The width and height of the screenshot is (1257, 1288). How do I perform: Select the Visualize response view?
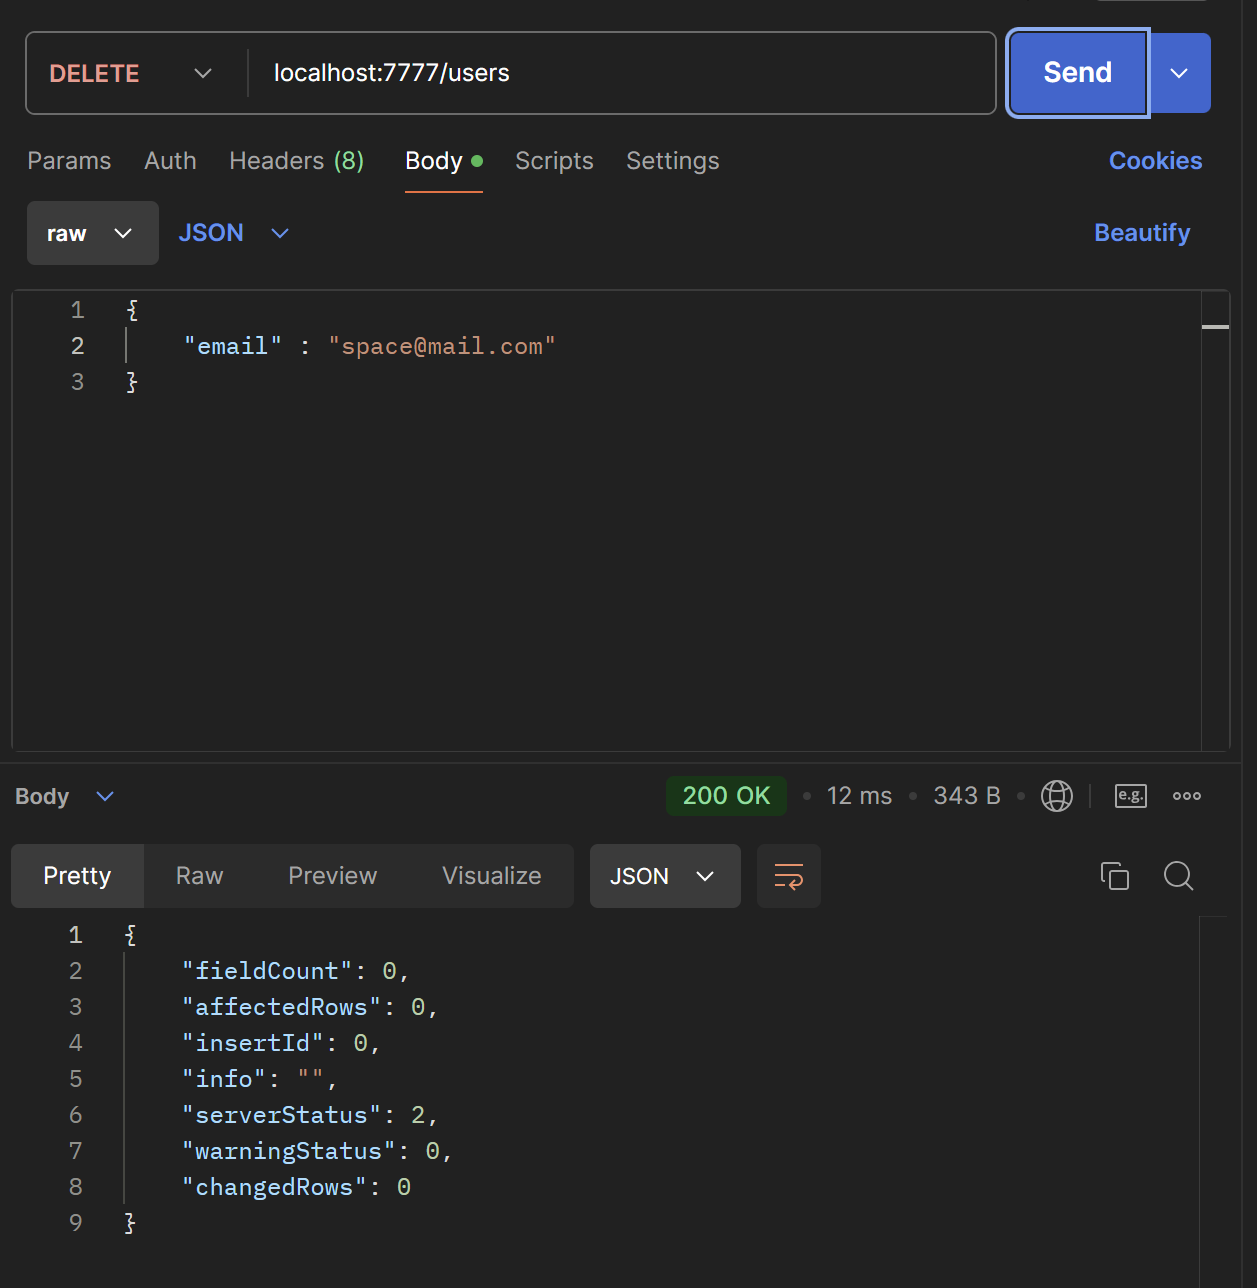[x=492, y=876]
